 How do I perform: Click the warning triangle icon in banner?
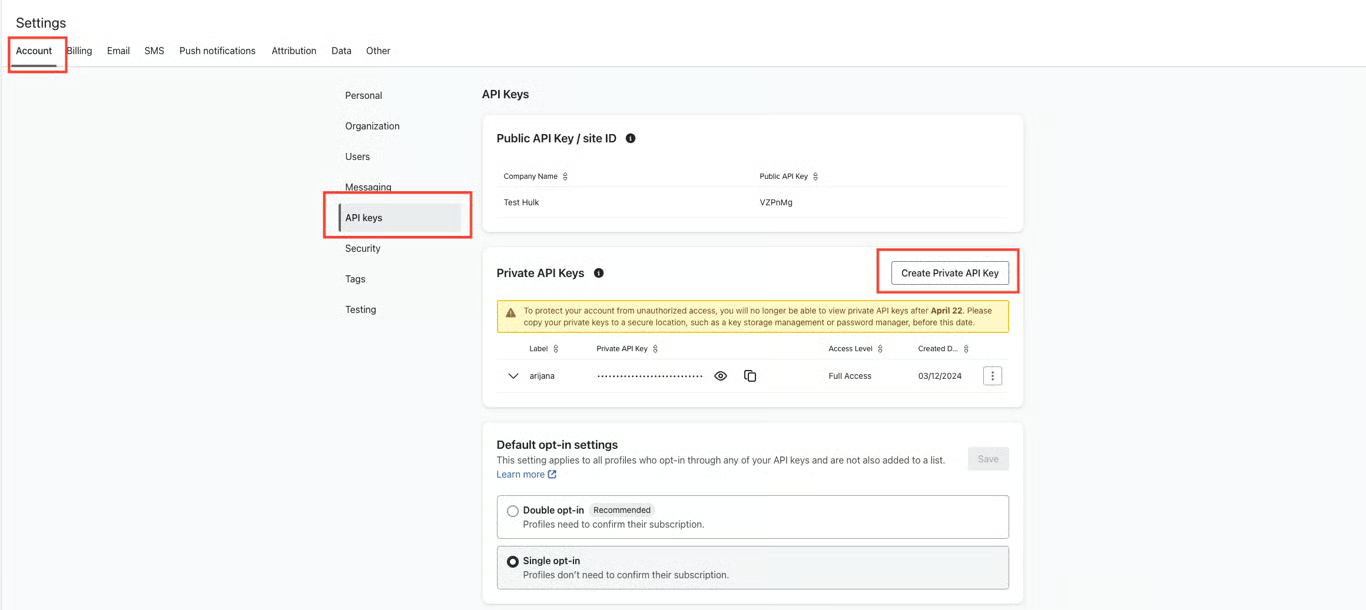tap(511, 313)
